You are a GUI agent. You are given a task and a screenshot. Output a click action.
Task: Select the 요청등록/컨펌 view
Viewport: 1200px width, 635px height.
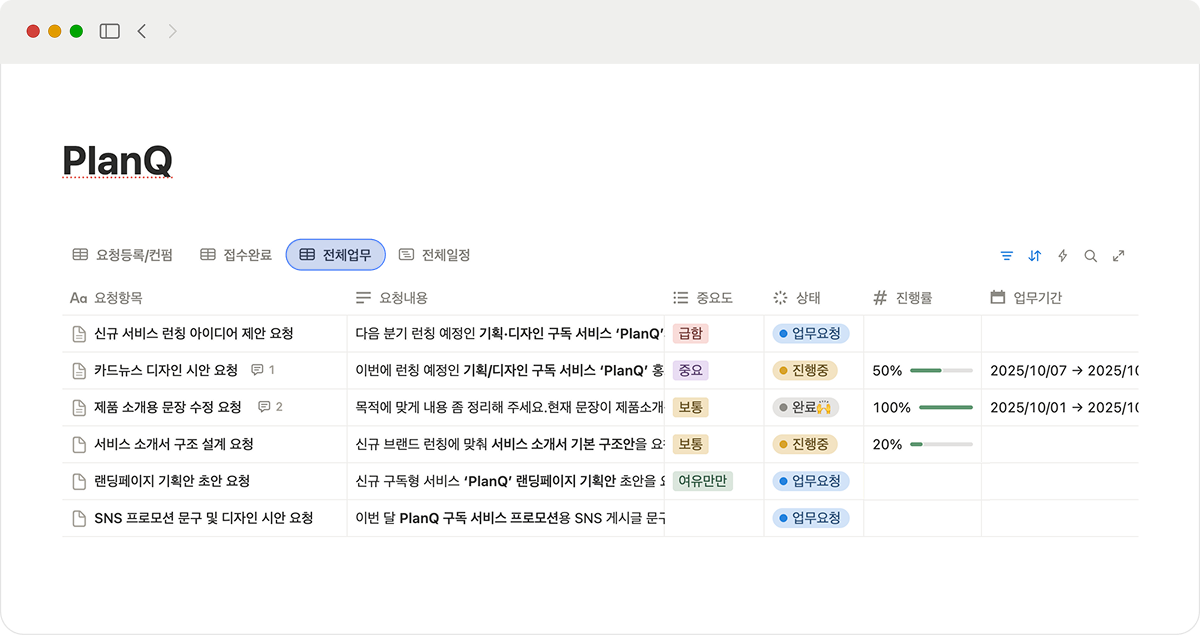pos(121,254)
